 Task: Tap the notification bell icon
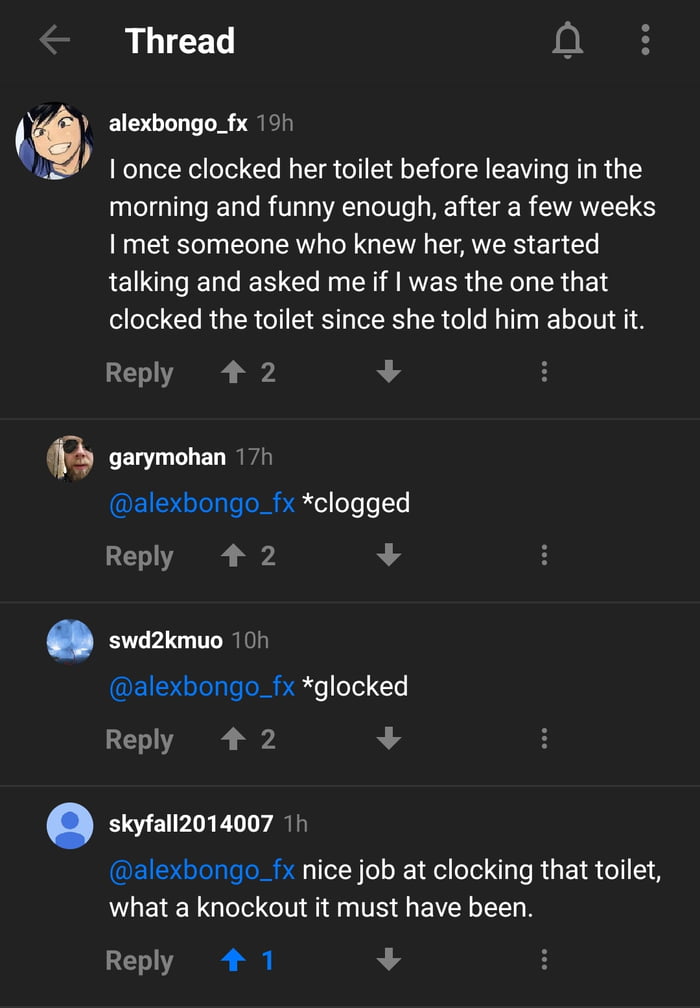point(567,40)
